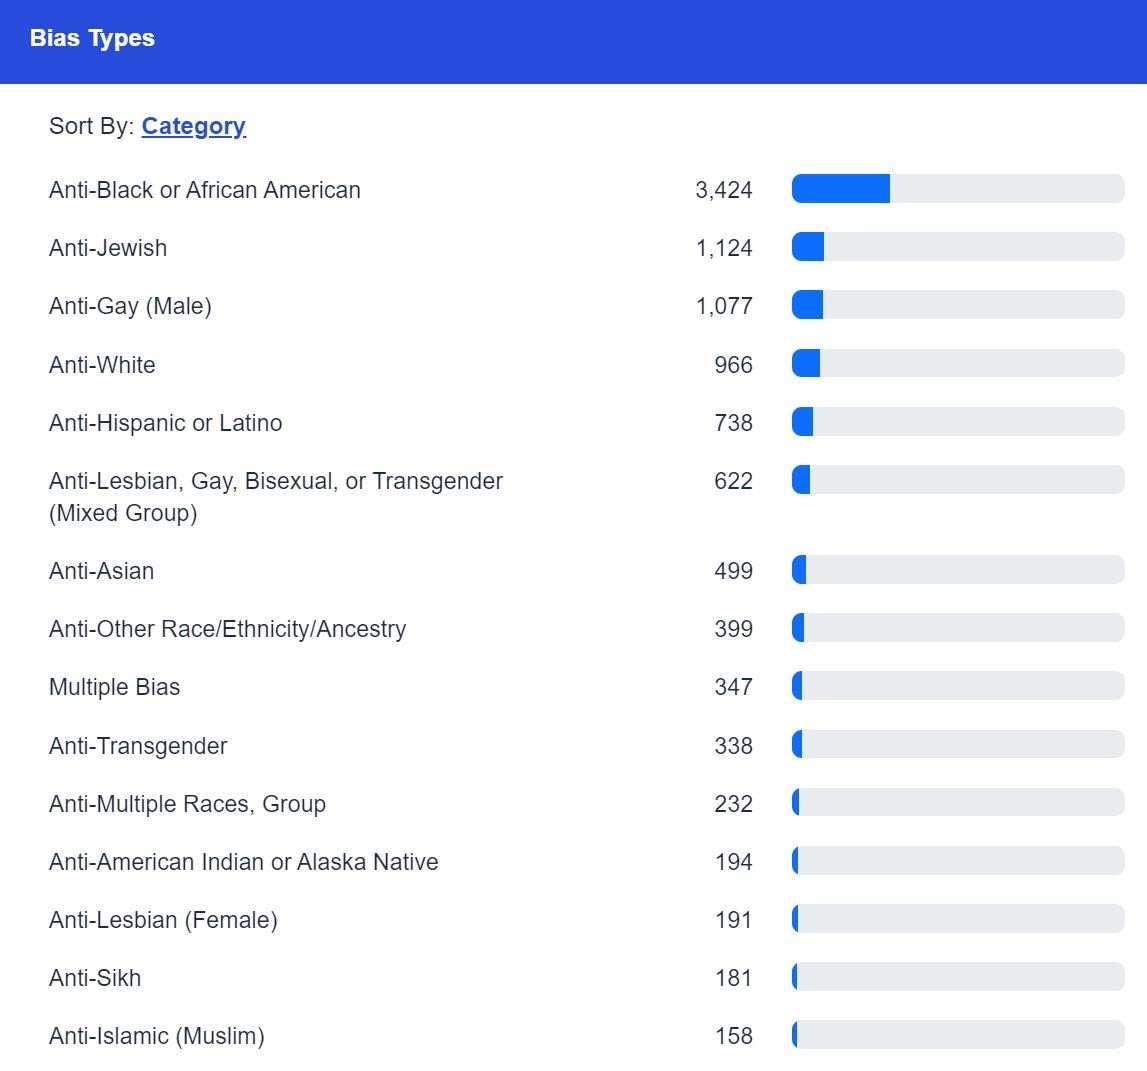Select the Anti-Jewish bar indicator
Screen dimensions: 1147x1071
pyautogui.click(x=957, y=247)
